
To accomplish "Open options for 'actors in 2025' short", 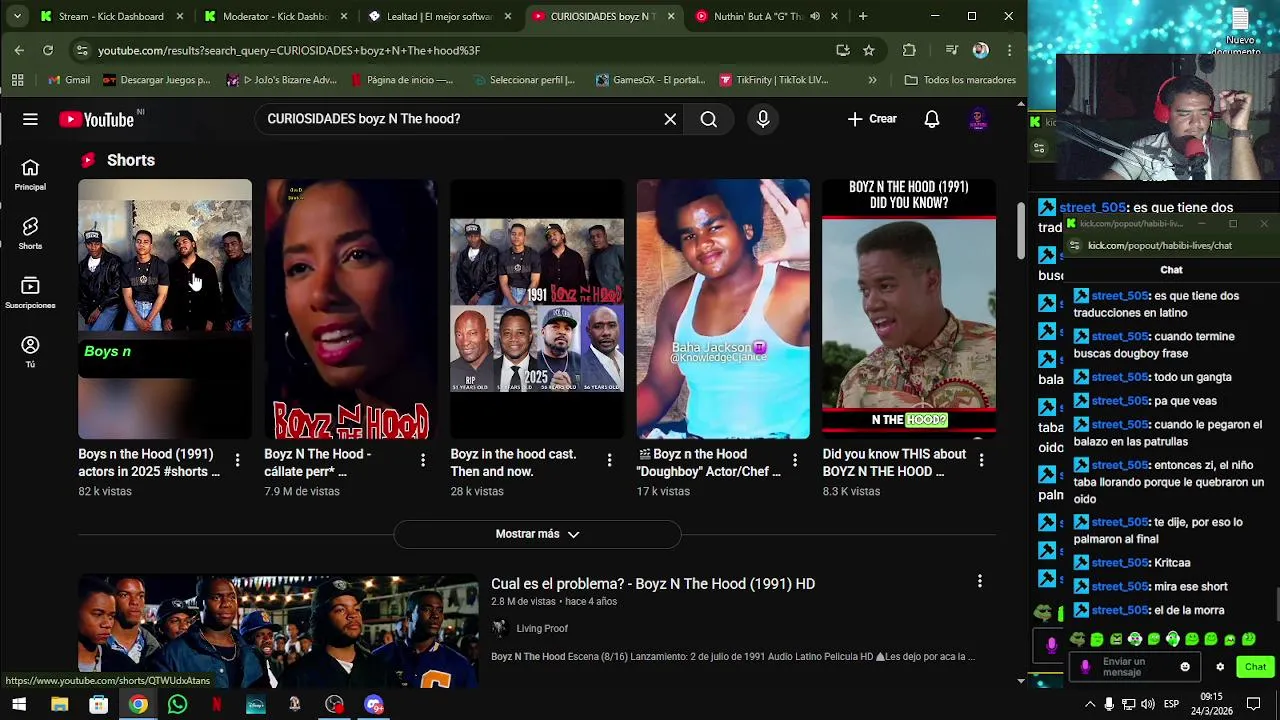I will pos(237,460).
